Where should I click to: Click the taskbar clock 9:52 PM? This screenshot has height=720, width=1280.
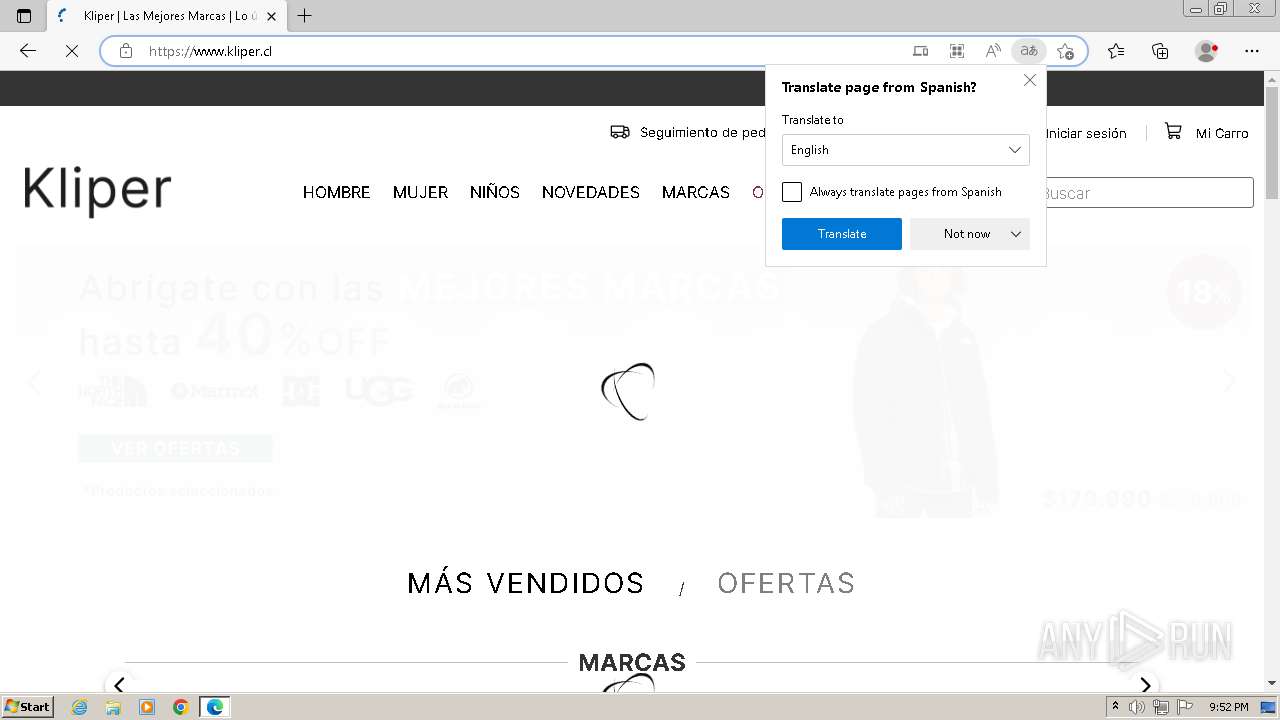pos(1228,707)
